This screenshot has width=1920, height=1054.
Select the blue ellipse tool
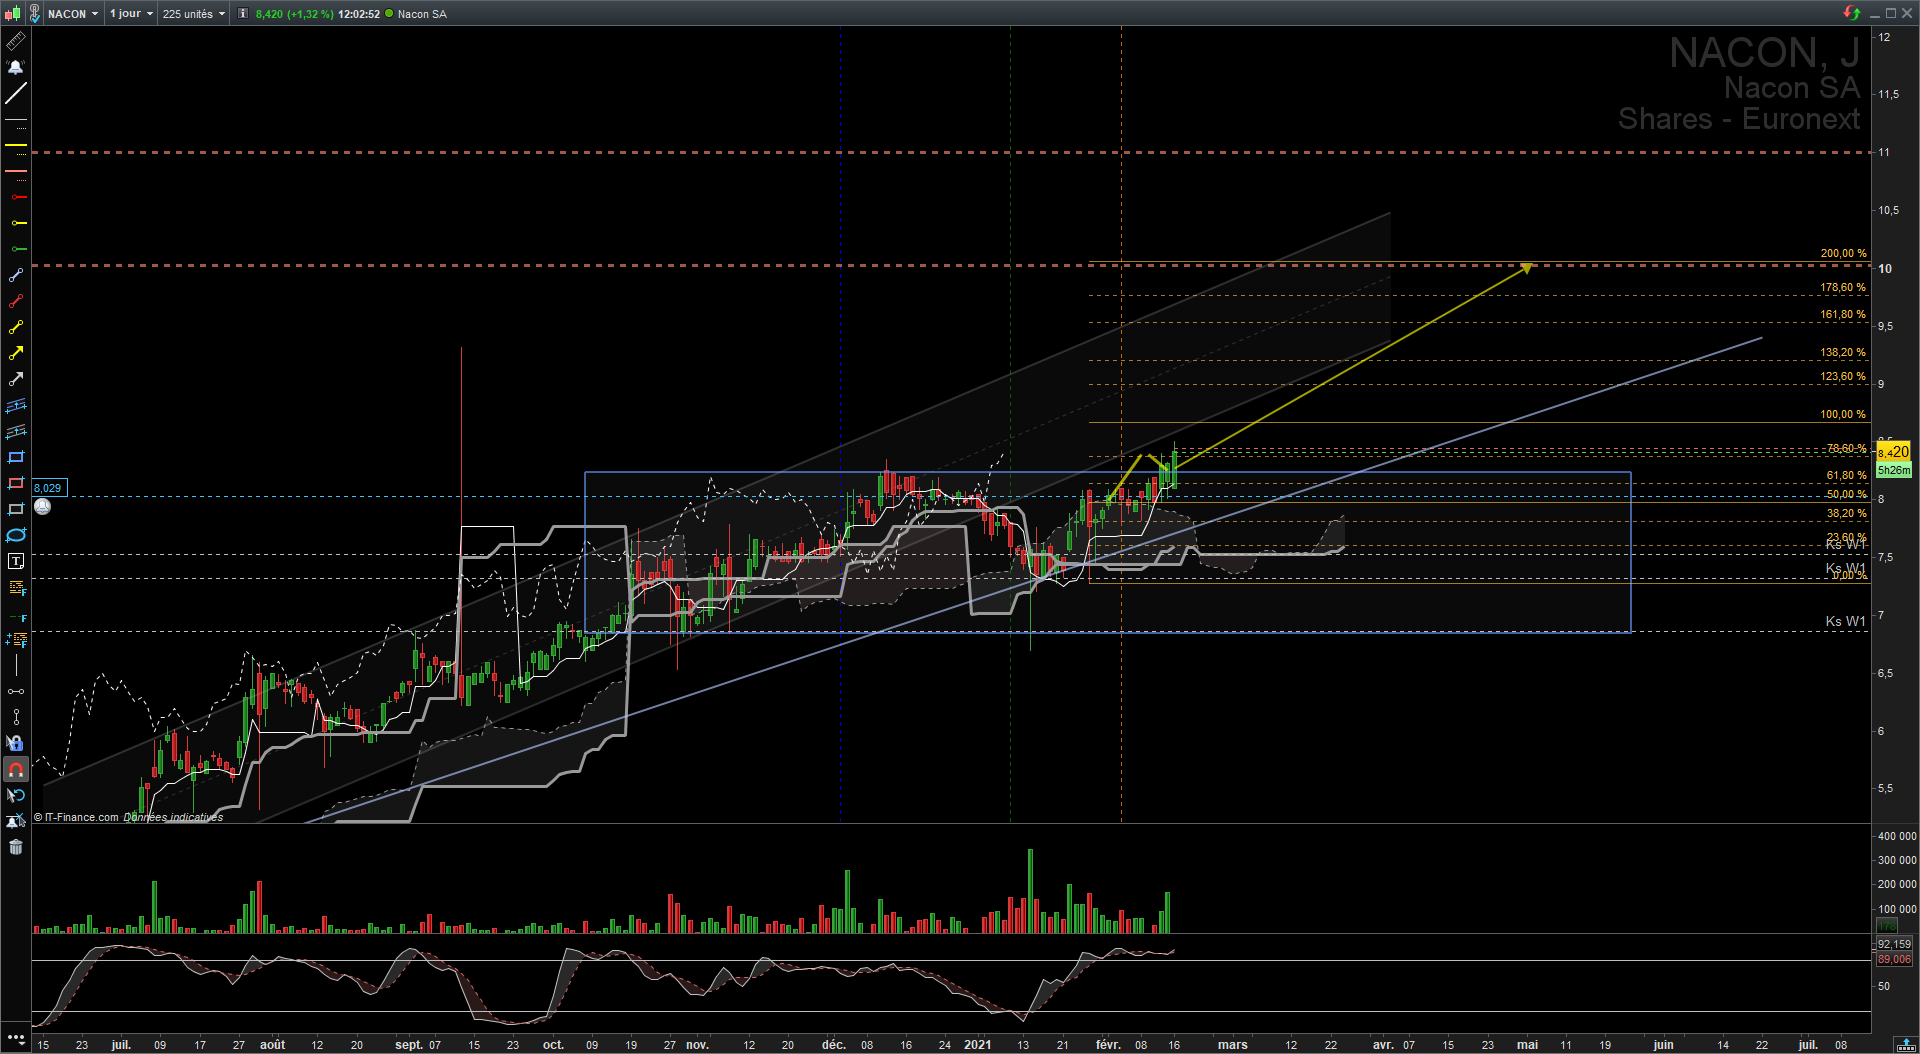16,536
